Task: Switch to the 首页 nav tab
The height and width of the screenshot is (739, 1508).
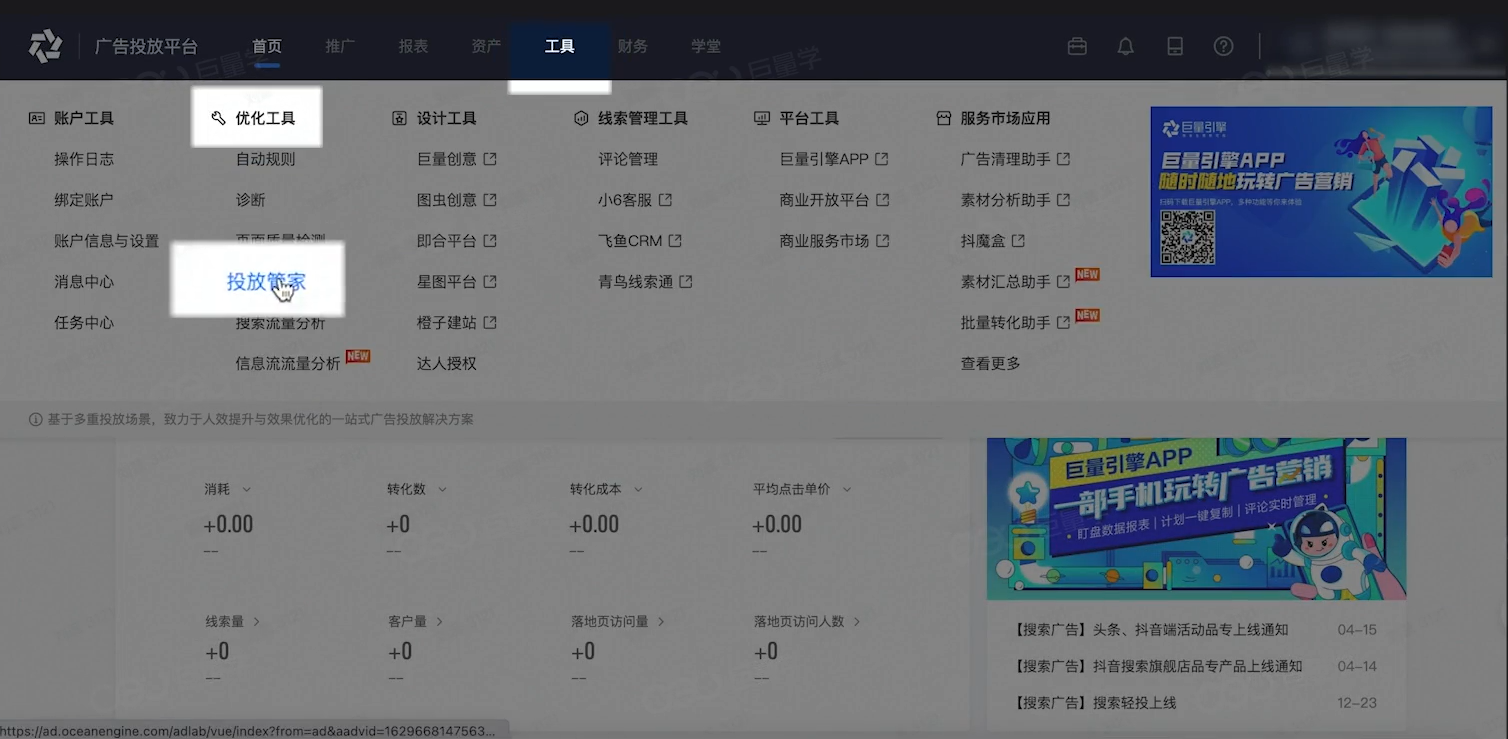Action: [267, 47]
